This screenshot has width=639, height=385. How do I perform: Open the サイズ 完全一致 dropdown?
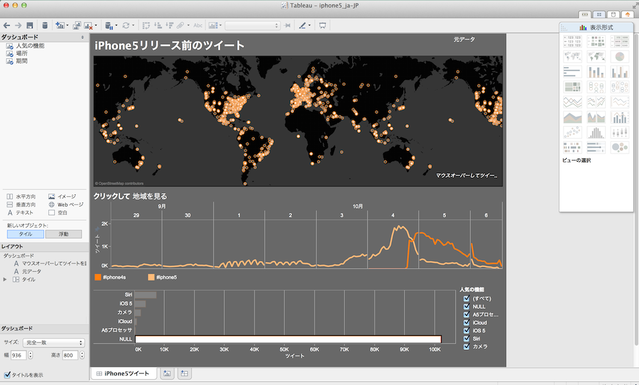[54, 343]
